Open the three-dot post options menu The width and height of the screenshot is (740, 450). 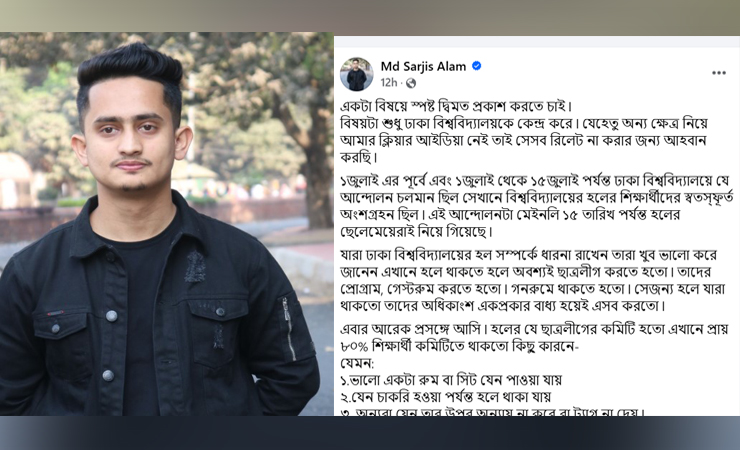coord(718,73)
